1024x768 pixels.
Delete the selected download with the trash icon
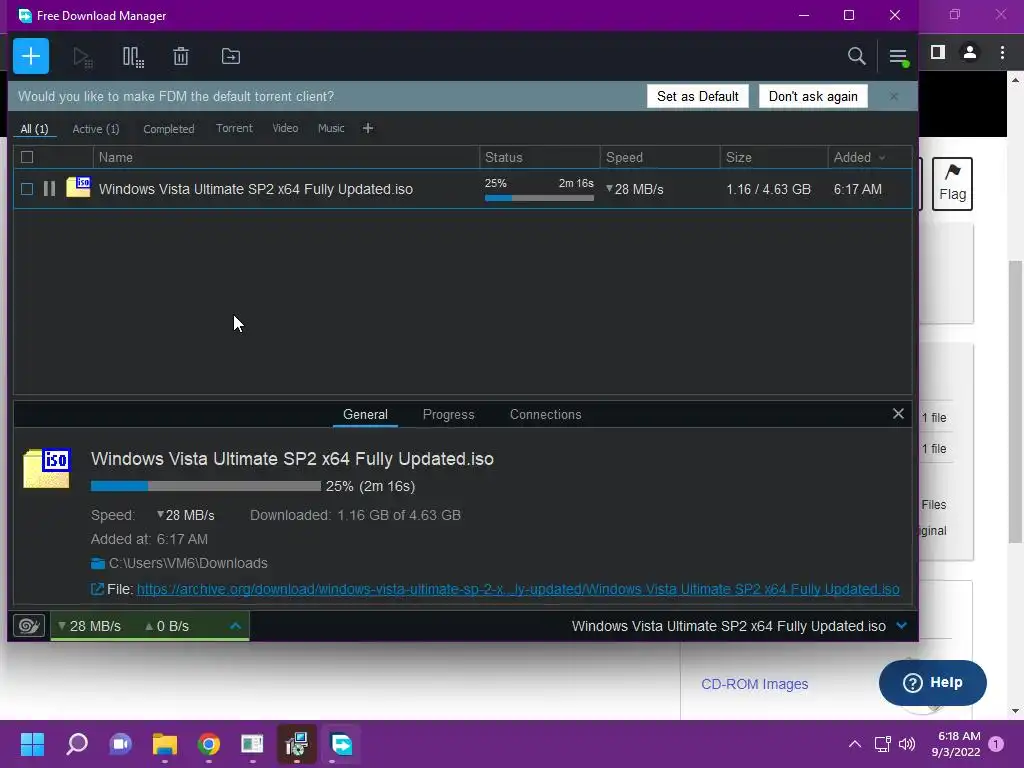tap(181, 56)
